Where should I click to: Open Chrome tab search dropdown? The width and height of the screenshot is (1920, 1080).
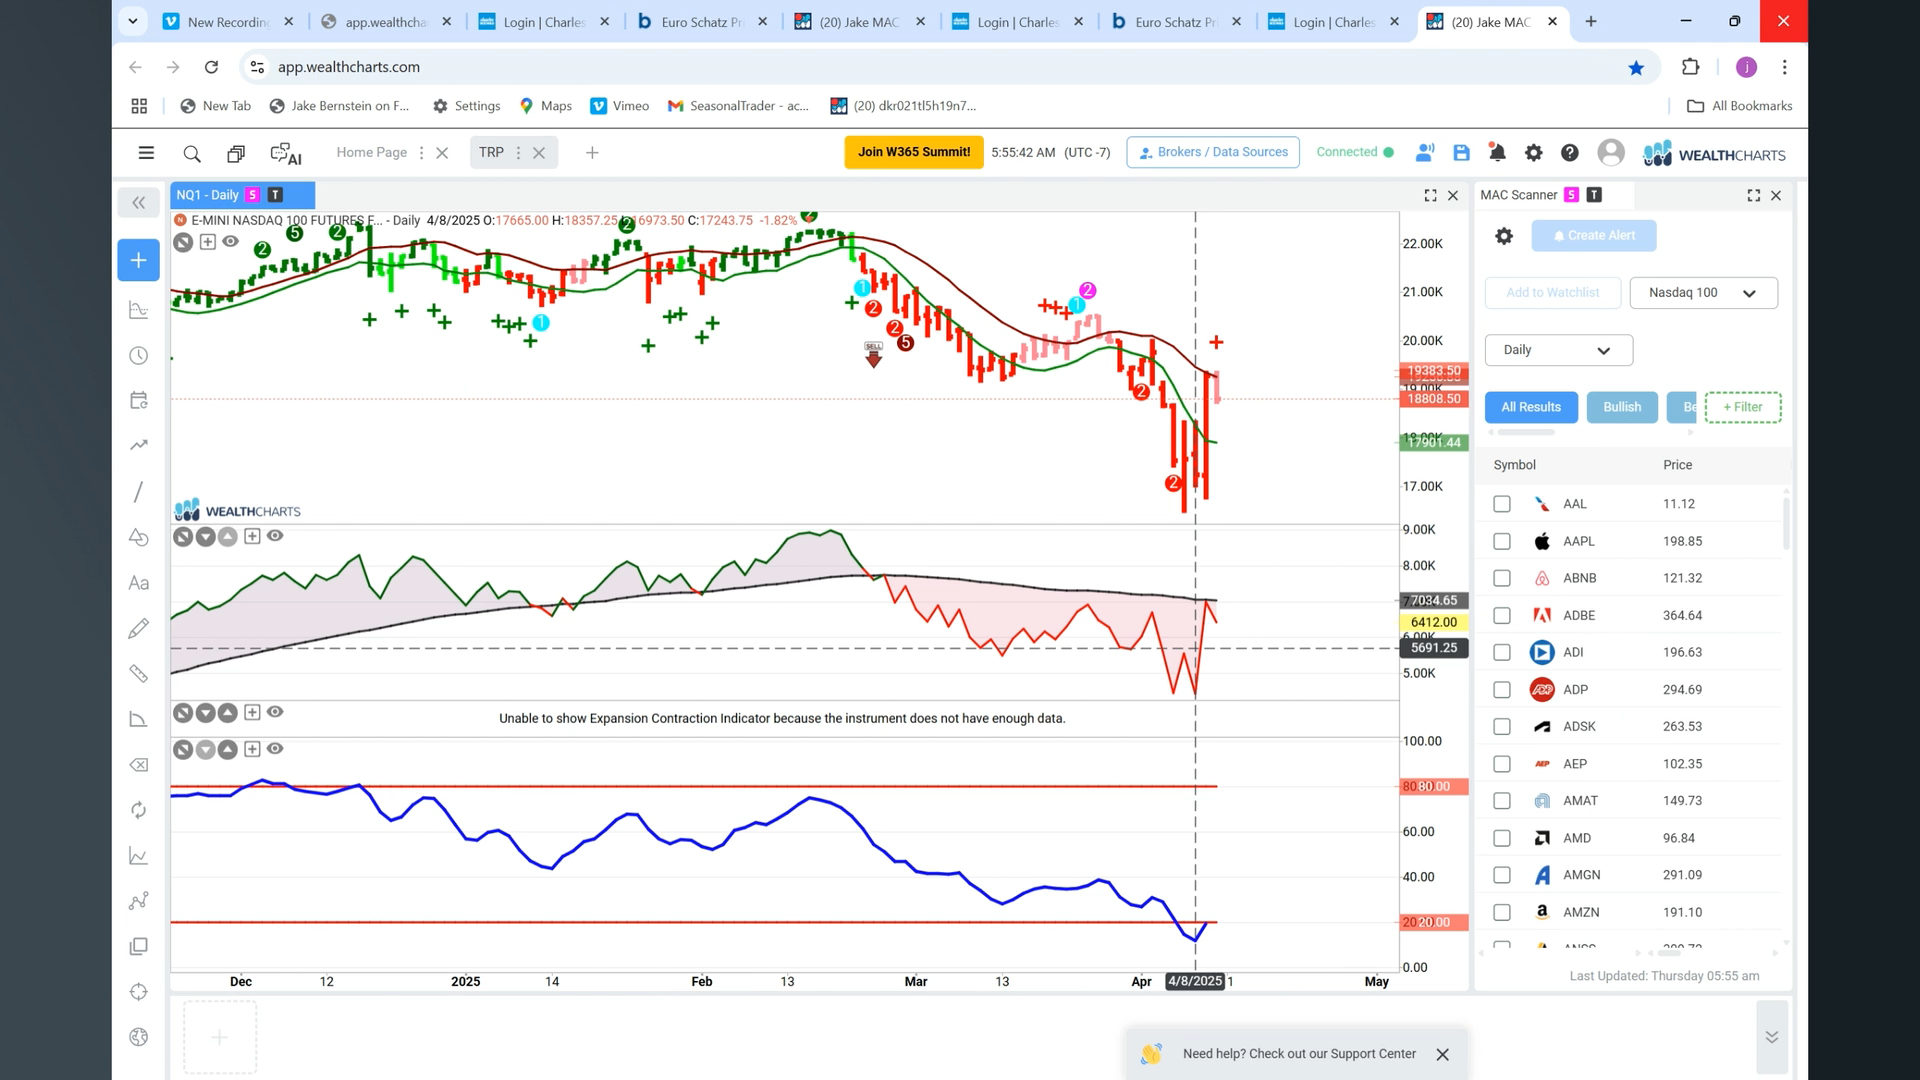(x=132, y=21)
